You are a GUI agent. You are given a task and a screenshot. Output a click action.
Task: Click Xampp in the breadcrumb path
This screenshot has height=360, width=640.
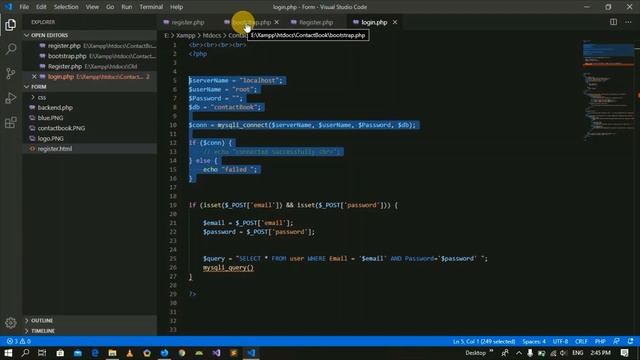click(x=185, y=36)
